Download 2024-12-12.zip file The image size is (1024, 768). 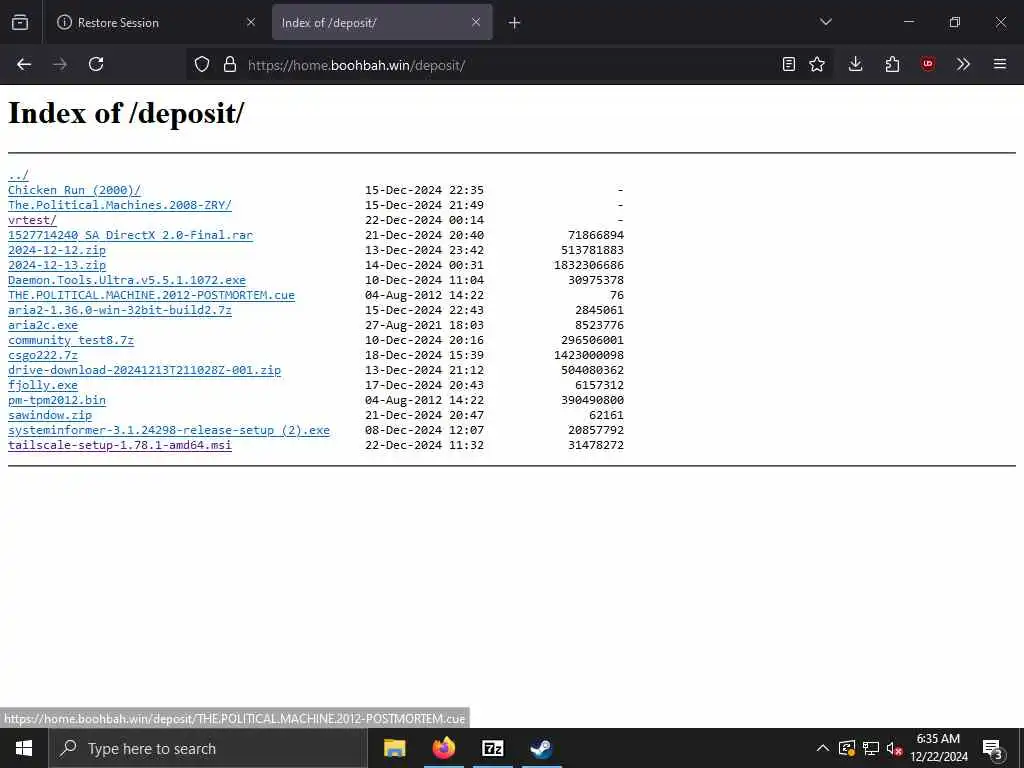(57, 250)
